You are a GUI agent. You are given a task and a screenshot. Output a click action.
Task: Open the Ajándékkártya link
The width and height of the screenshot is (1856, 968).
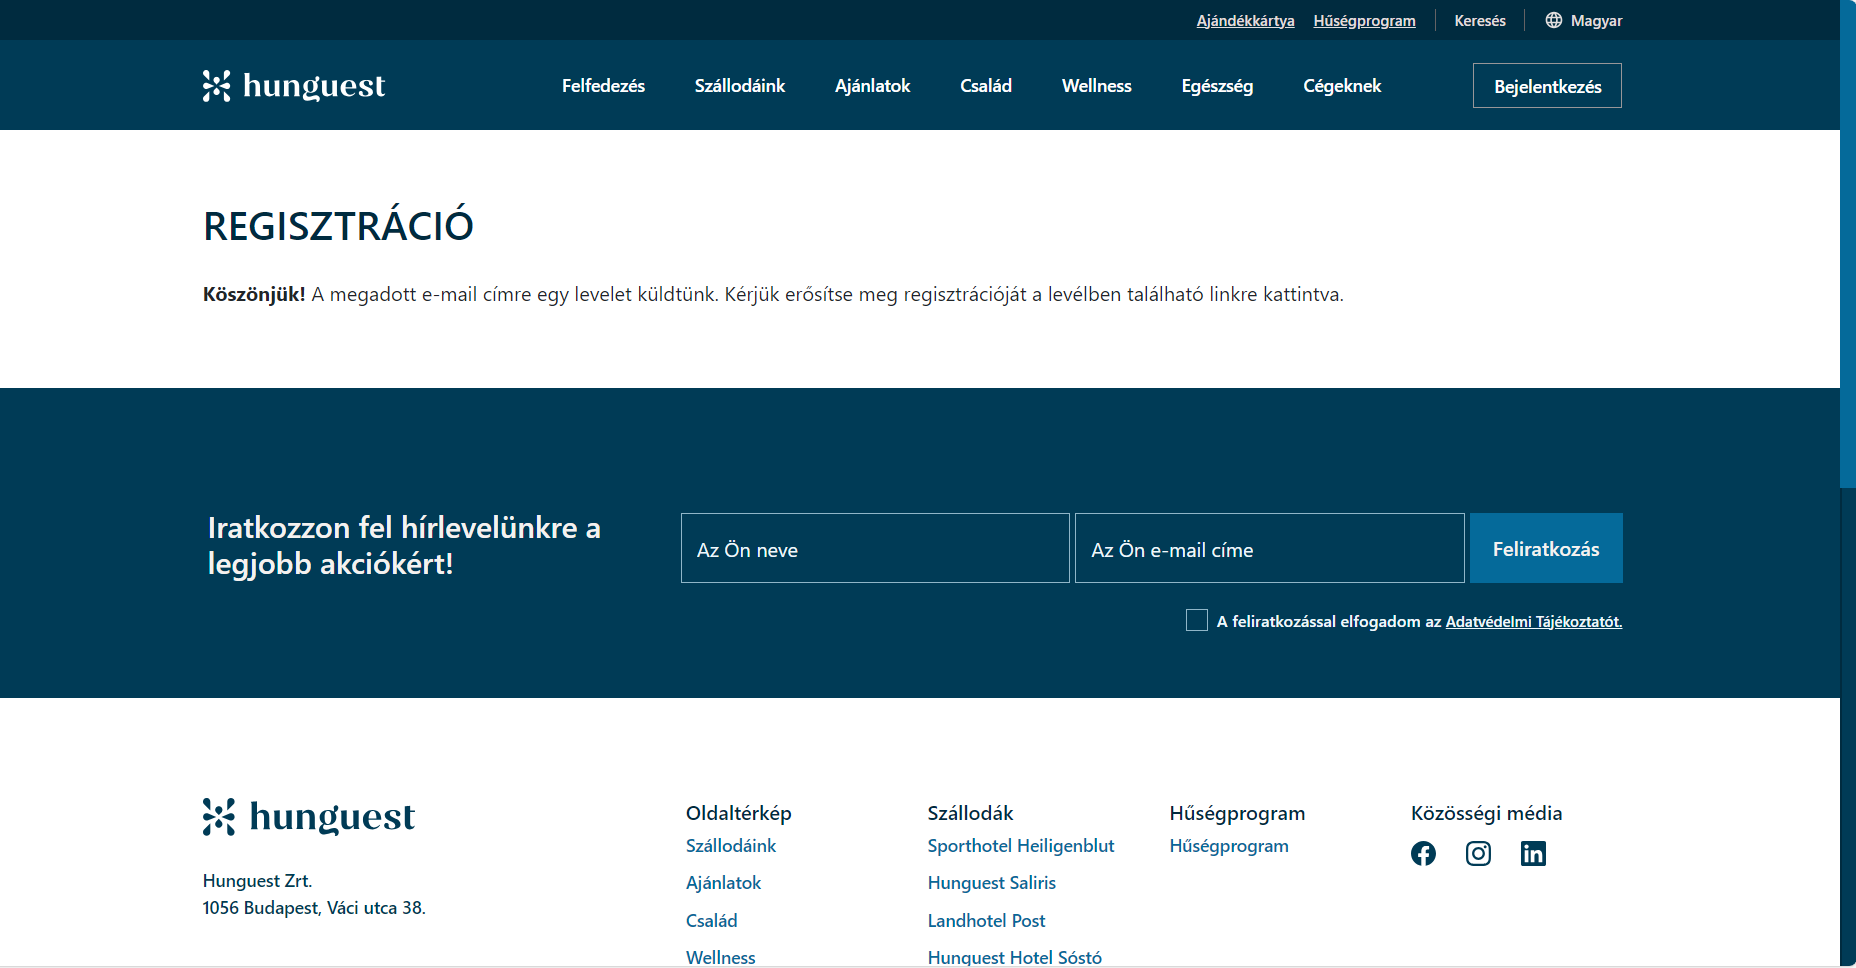tap(1245, 20)
